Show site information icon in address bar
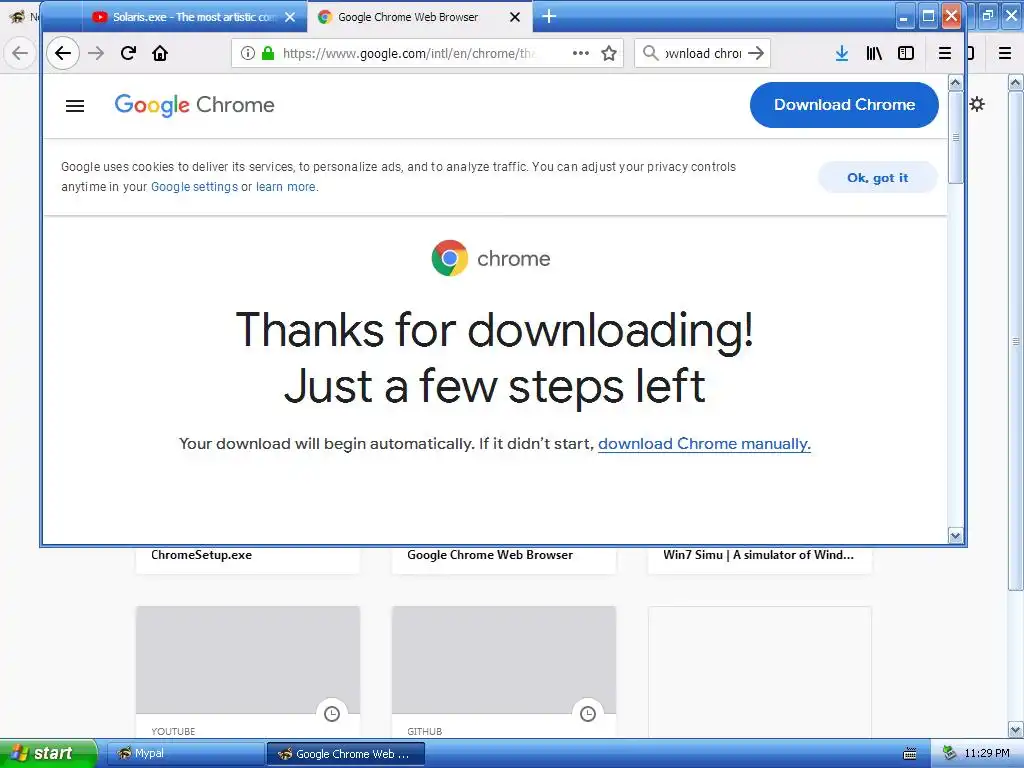 pos(248,53)
